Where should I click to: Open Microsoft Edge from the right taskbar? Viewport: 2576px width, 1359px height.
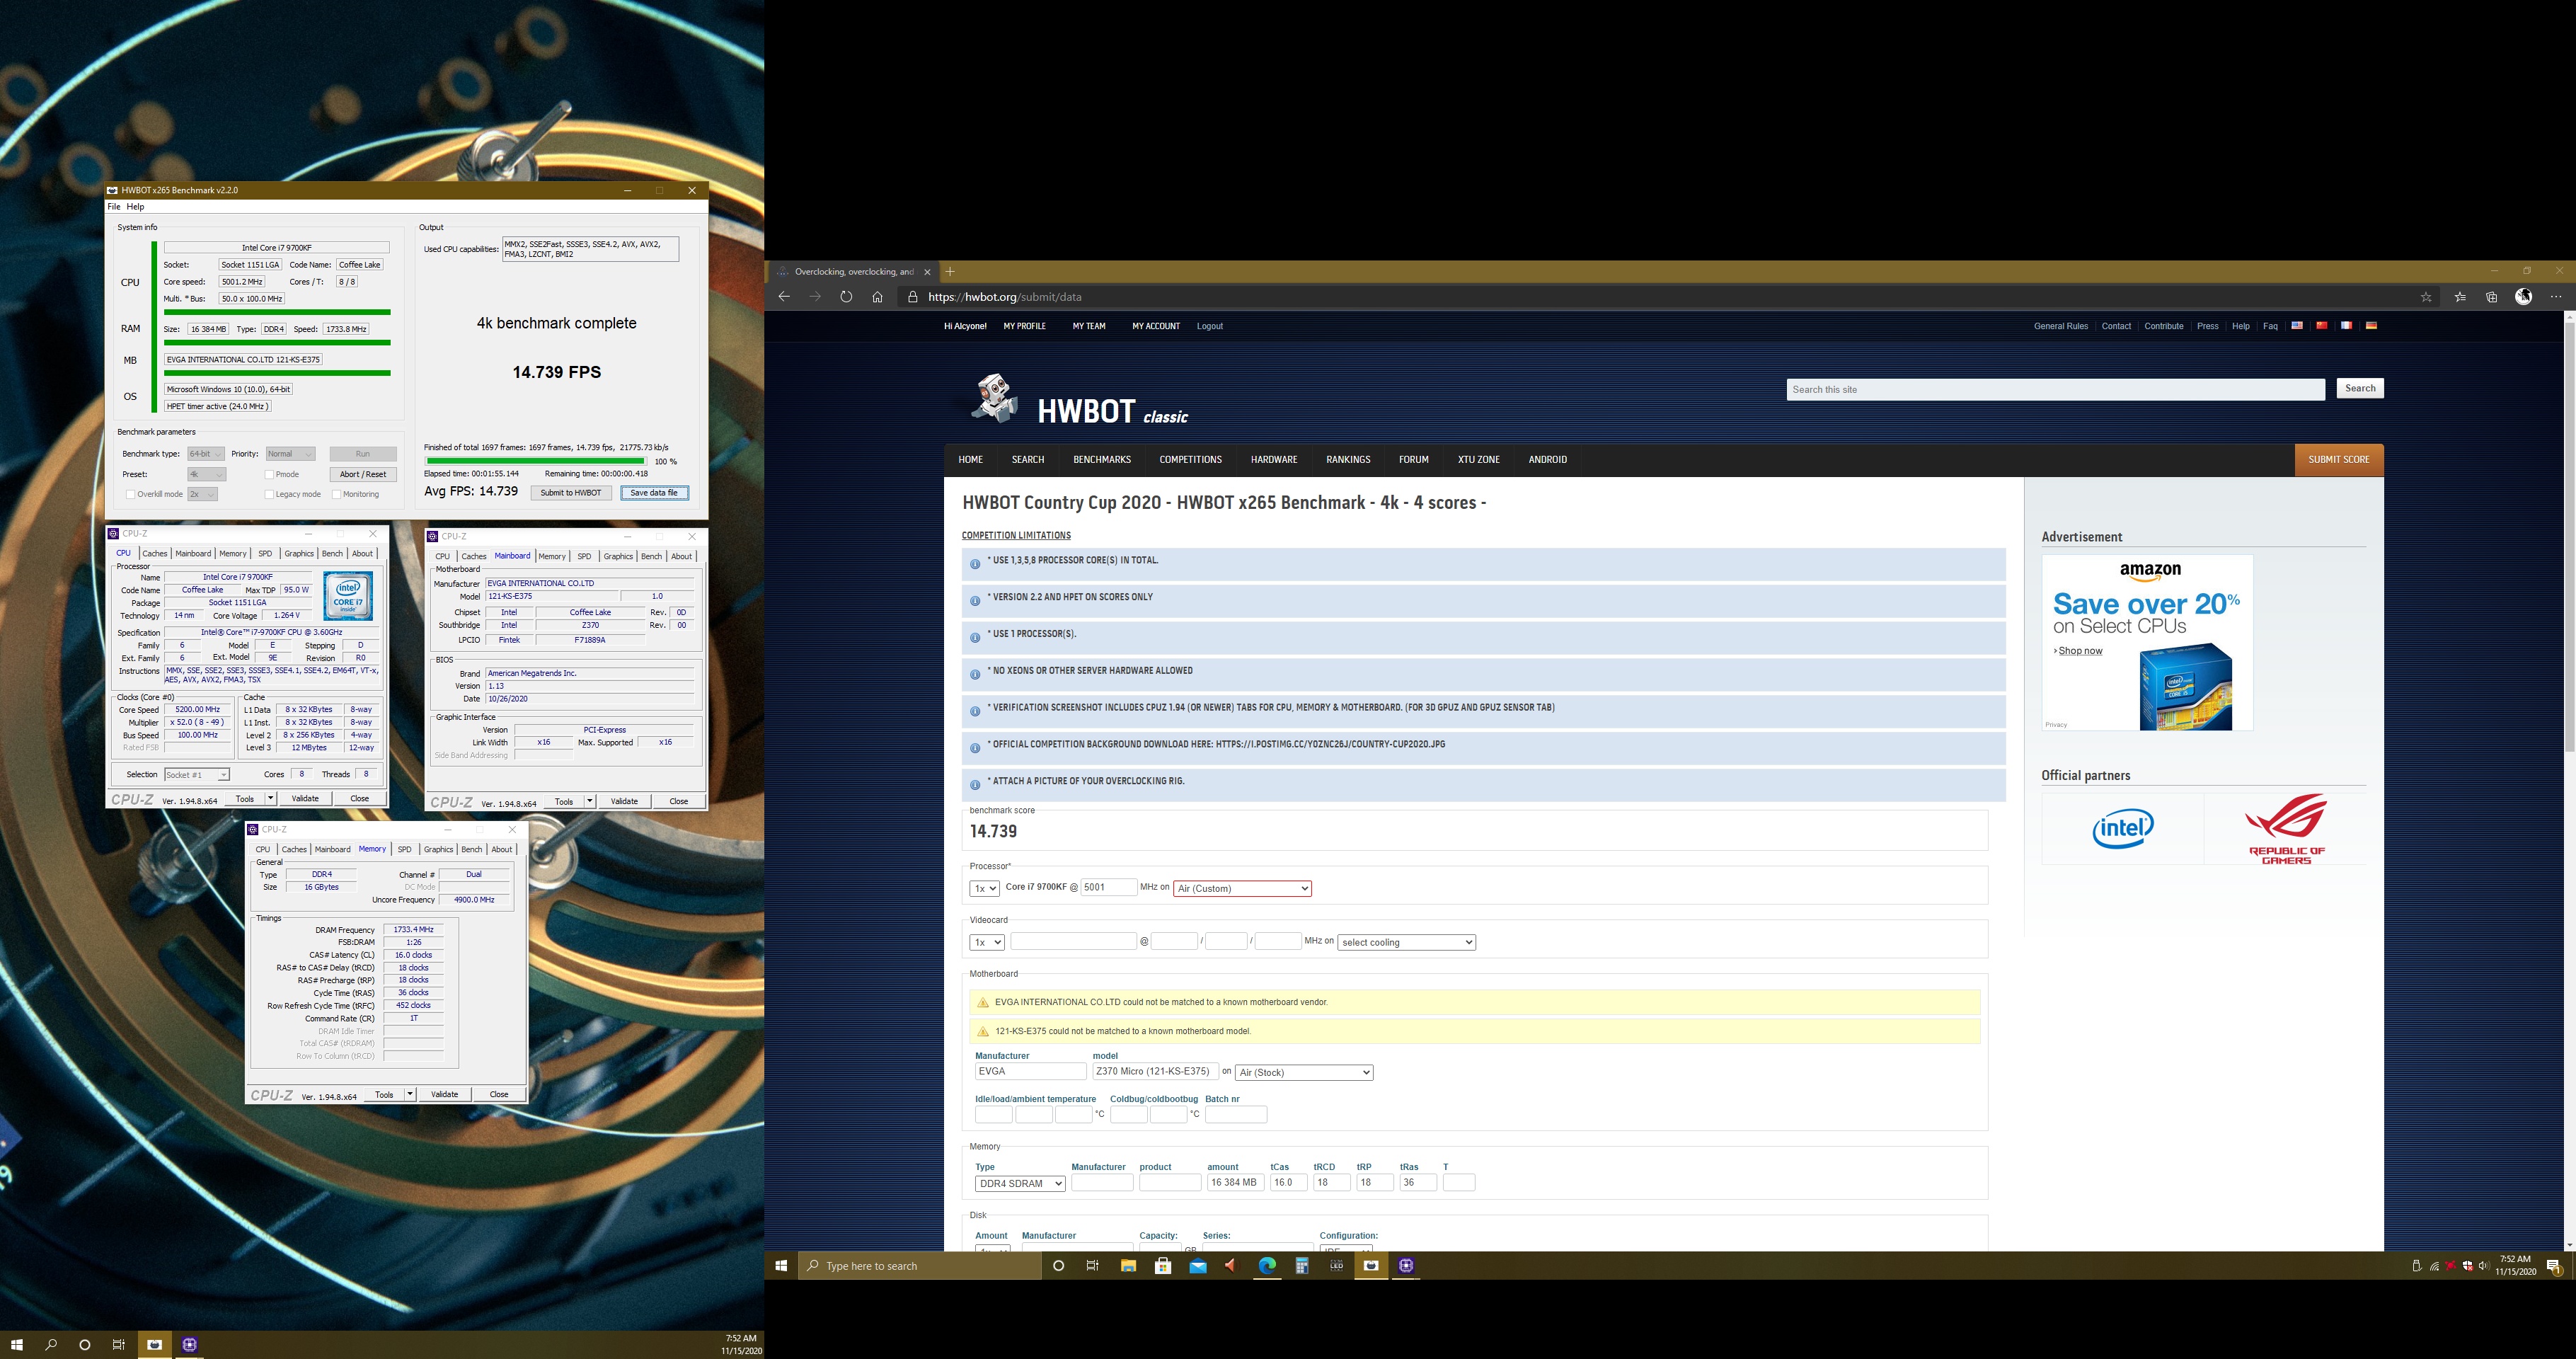click(x=1267, y=1265)
